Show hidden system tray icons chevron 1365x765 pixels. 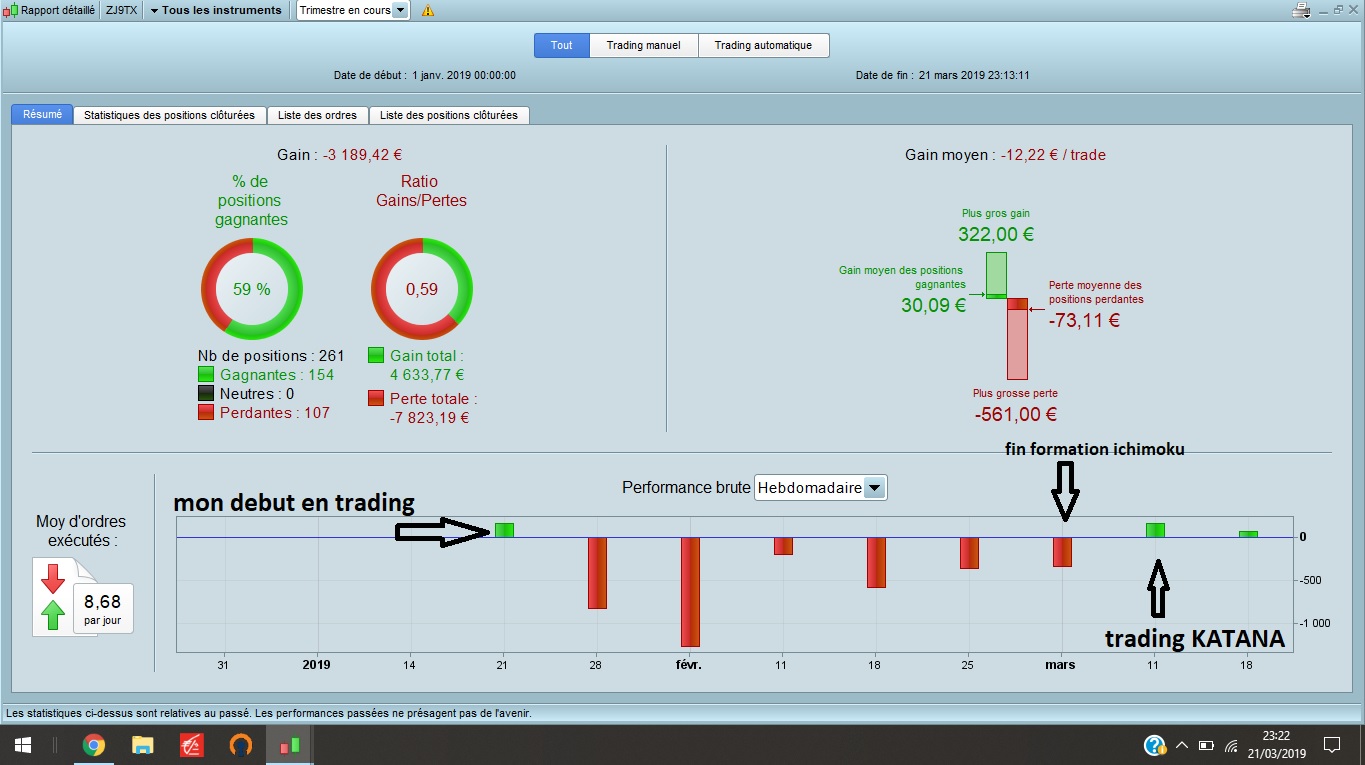1181,745
